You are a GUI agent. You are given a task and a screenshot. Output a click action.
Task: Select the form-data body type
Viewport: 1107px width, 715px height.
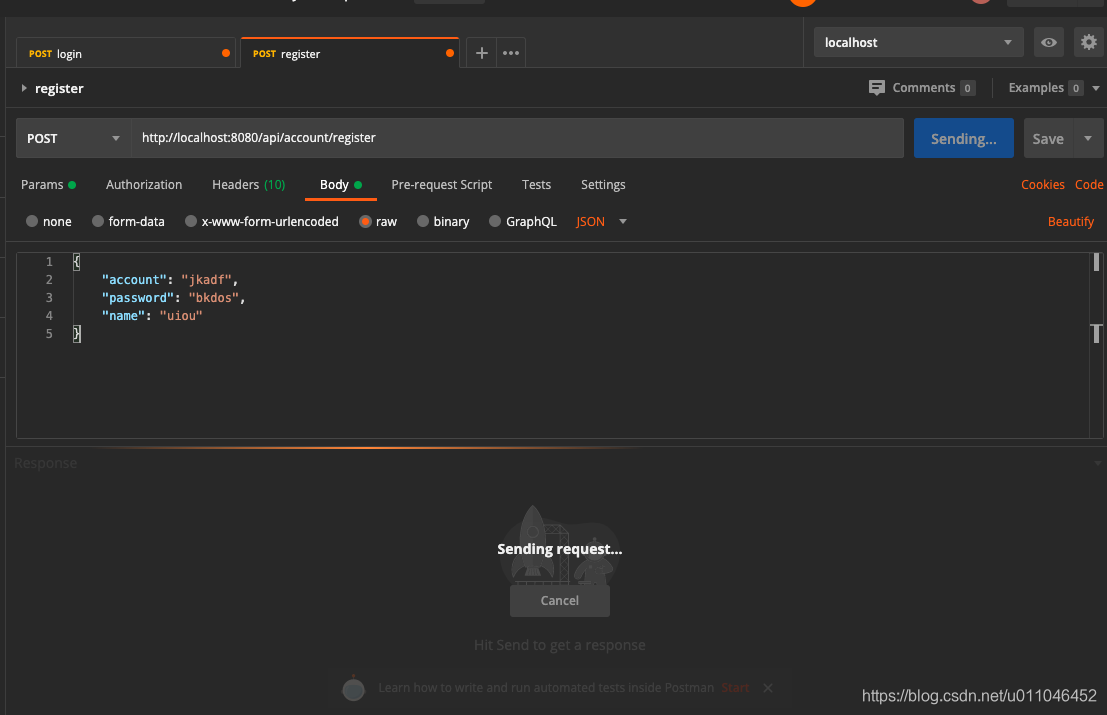coord(128,221)
